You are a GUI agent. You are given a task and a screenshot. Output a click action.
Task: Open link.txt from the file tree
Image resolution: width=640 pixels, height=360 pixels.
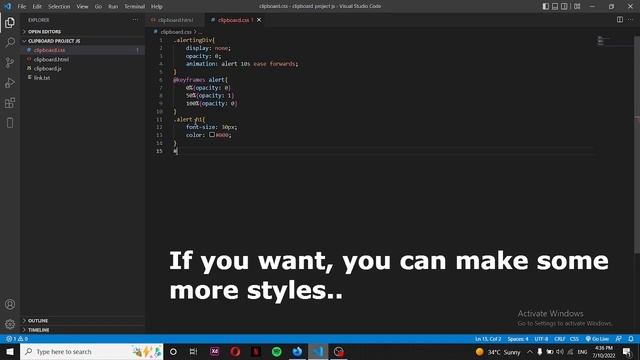[x=82, y=78]
